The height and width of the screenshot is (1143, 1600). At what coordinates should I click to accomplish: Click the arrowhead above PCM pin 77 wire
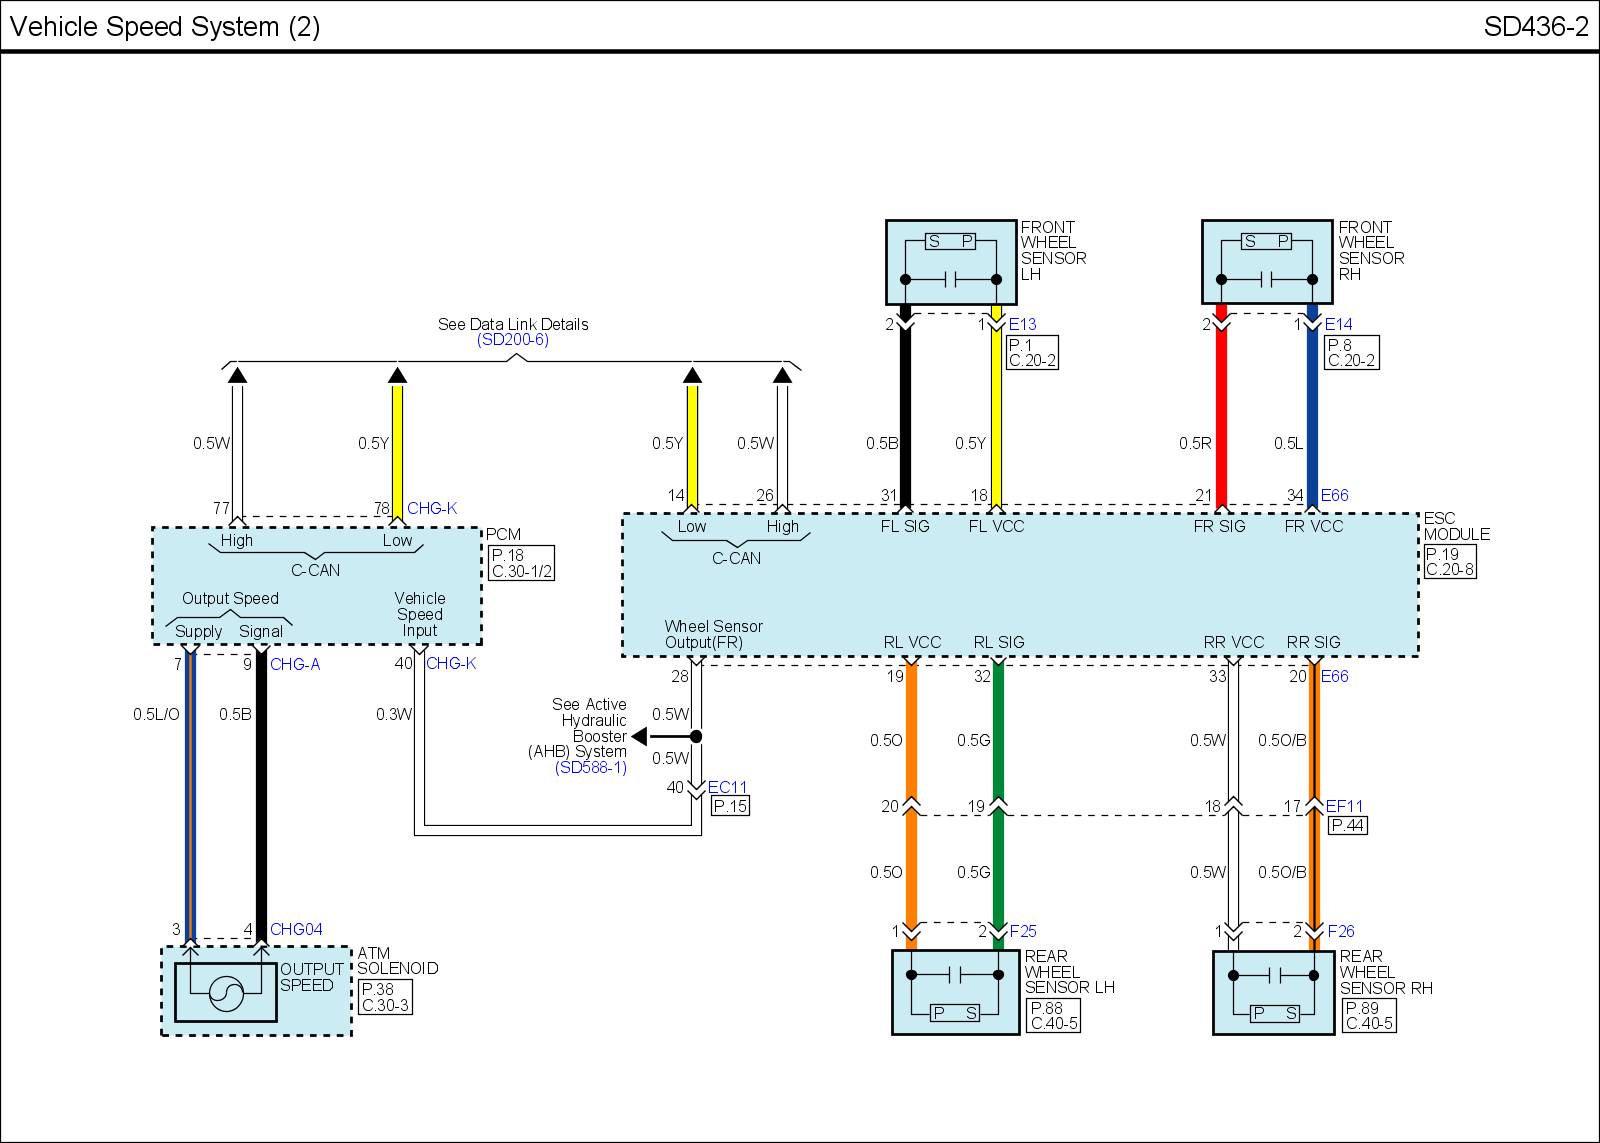tap(237, 375)
